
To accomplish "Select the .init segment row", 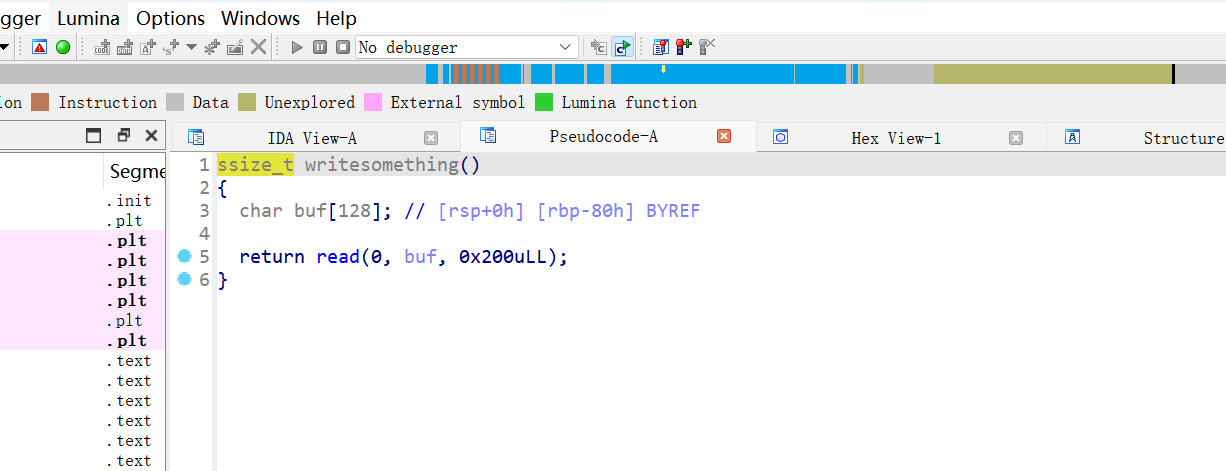I will pos(83,201).
